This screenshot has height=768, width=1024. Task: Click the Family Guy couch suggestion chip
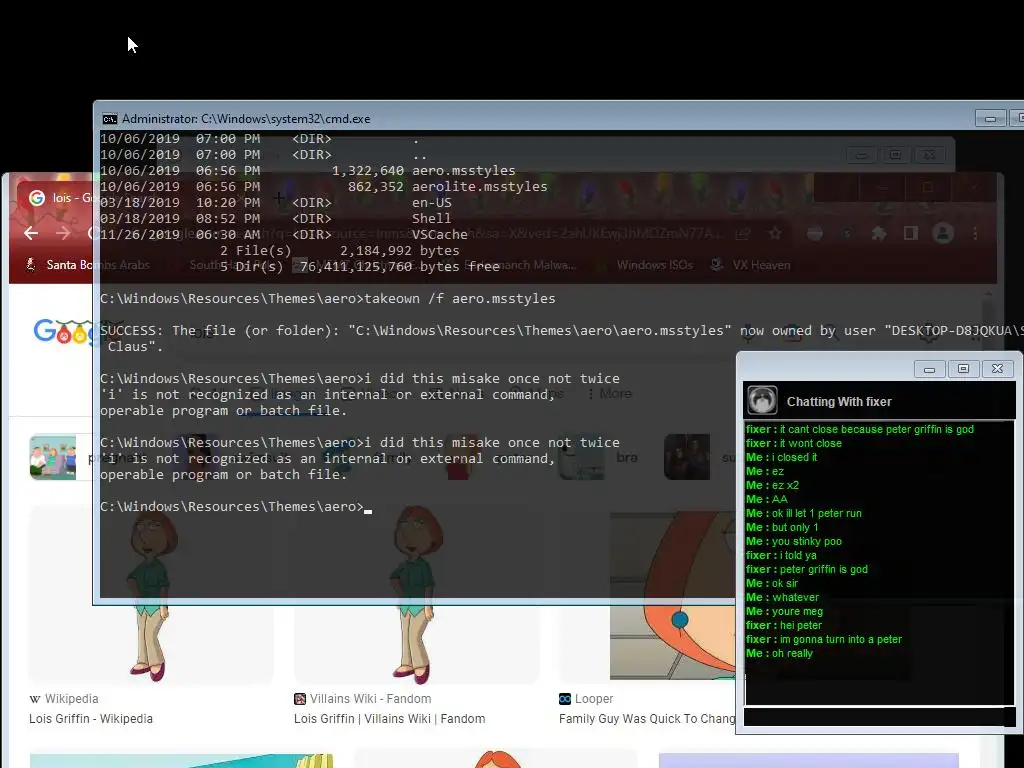tap(53, 457)
